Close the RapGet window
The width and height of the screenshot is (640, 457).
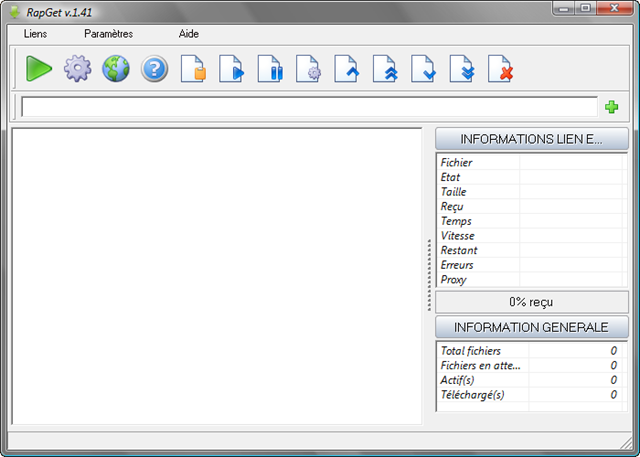614,8
